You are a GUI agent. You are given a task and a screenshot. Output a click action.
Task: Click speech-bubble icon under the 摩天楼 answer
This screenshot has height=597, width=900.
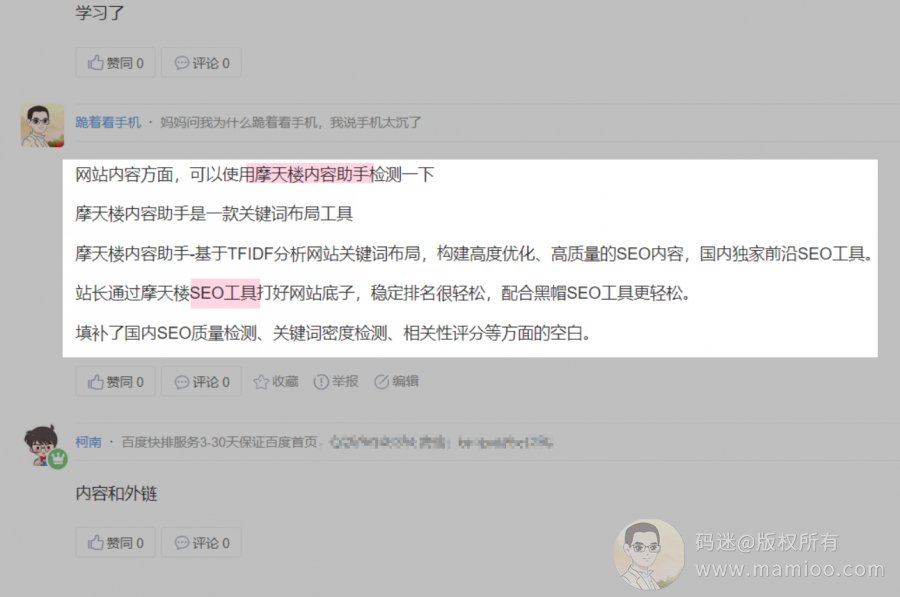tap(181, 382)
